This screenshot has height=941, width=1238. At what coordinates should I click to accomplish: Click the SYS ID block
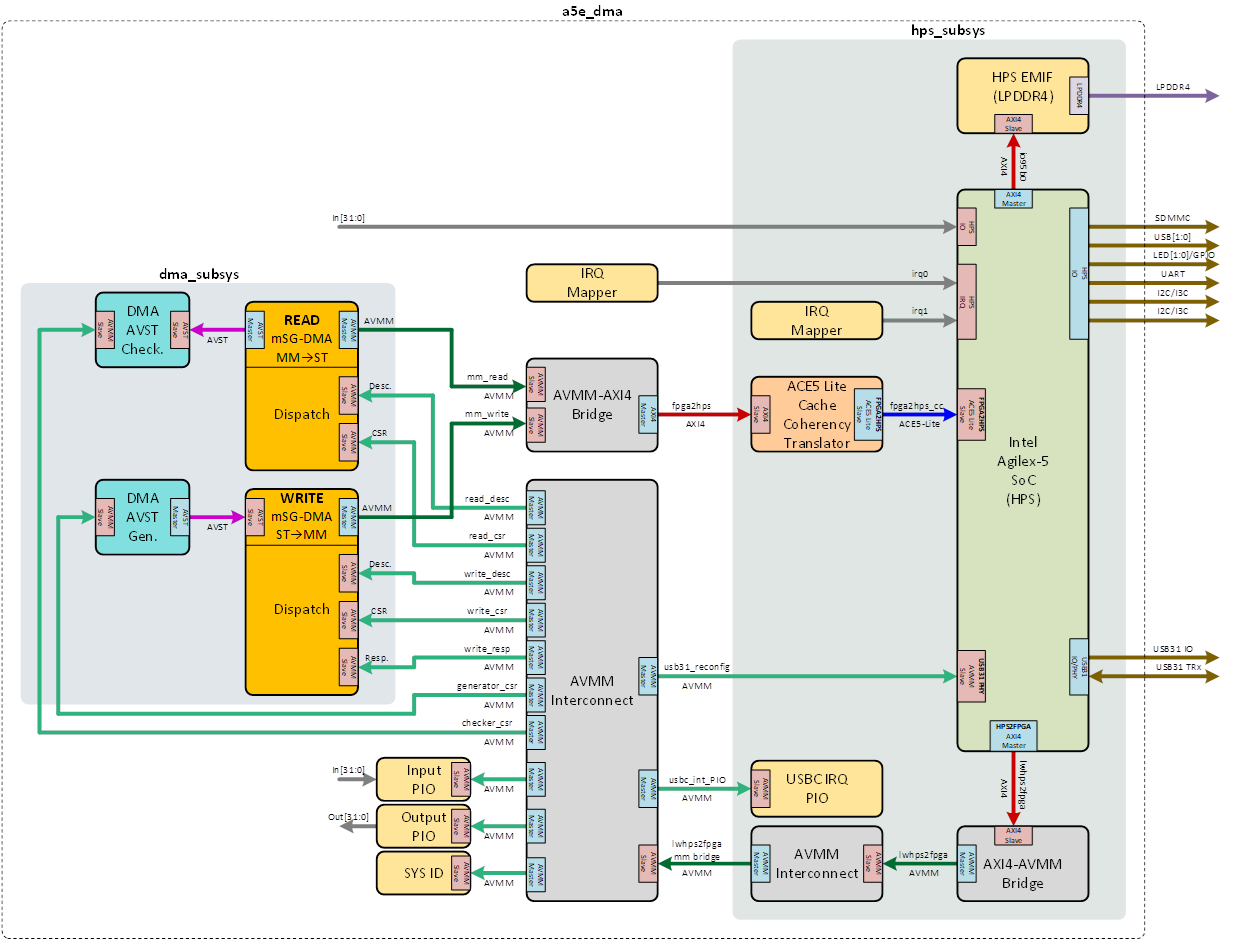click(423, 873)
